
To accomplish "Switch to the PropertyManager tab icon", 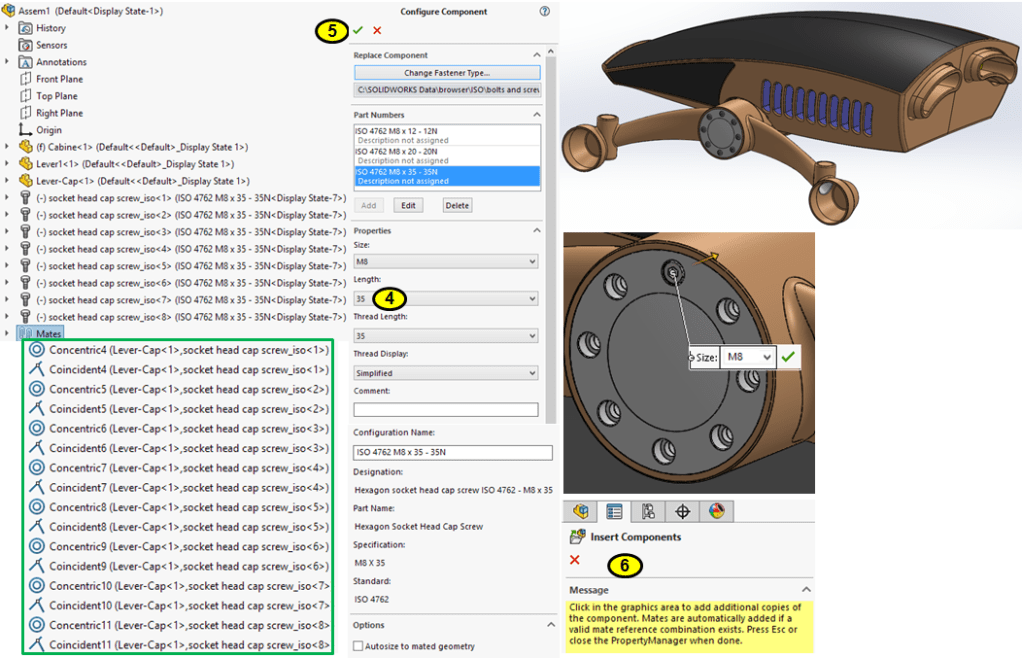I will [614, 511].
